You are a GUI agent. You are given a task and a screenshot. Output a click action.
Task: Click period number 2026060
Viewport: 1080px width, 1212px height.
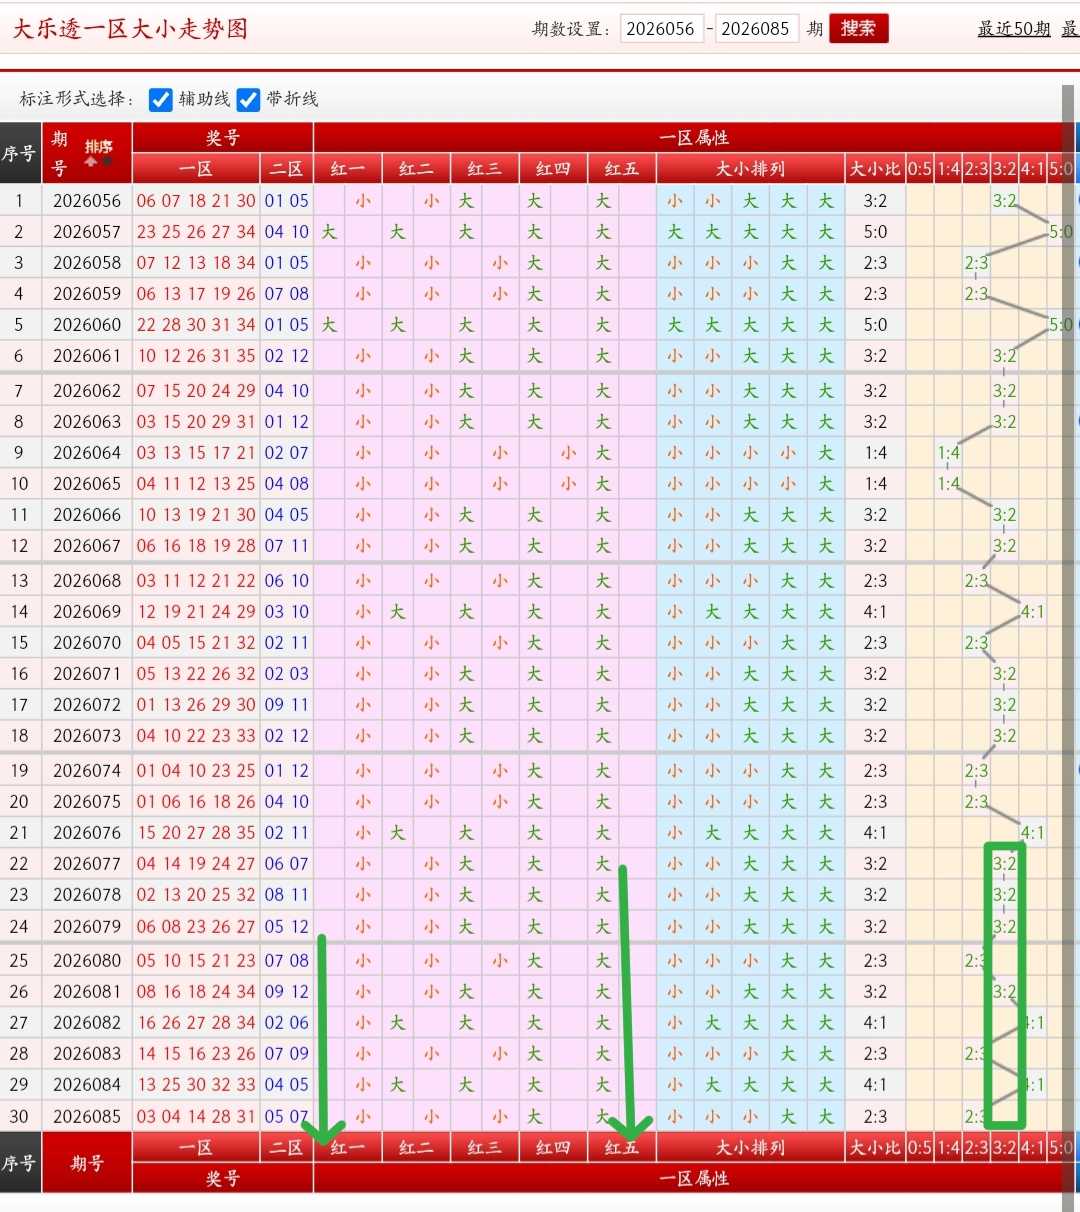(87, 325)
